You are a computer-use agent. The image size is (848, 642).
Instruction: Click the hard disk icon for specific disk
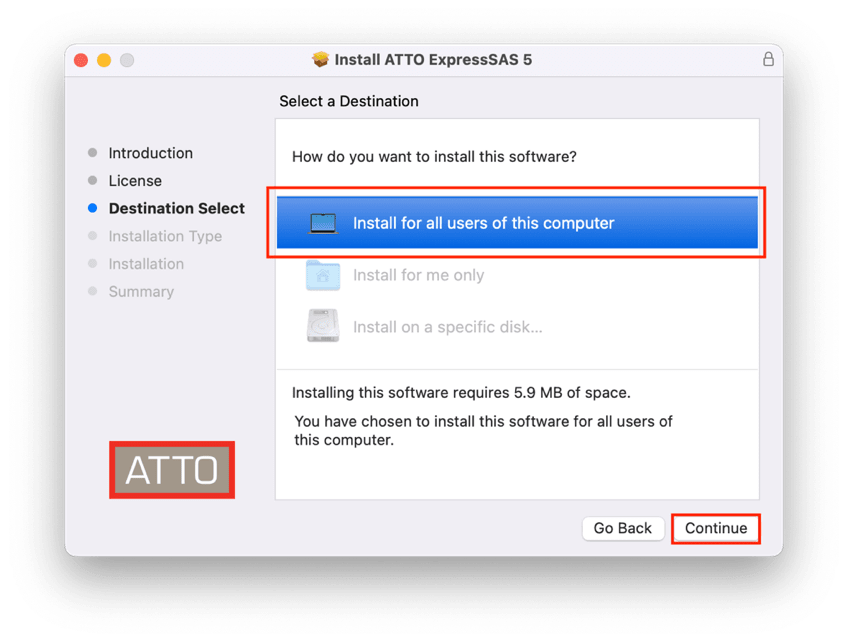coord(323,327)
